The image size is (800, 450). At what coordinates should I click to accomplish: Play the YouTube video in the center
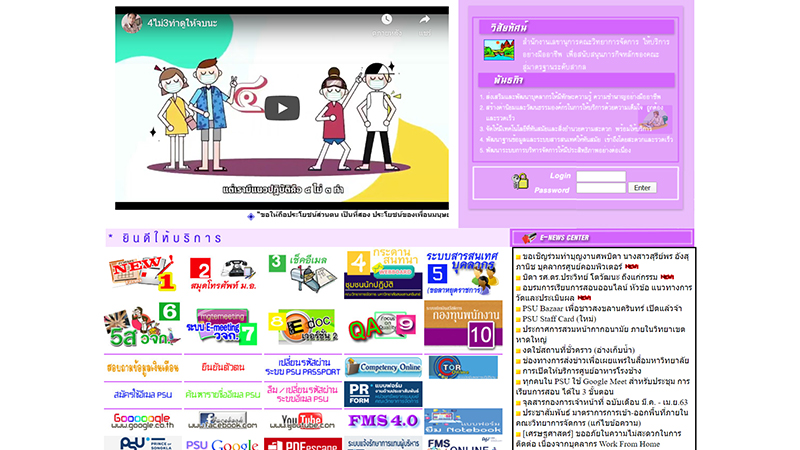point(282,108)
